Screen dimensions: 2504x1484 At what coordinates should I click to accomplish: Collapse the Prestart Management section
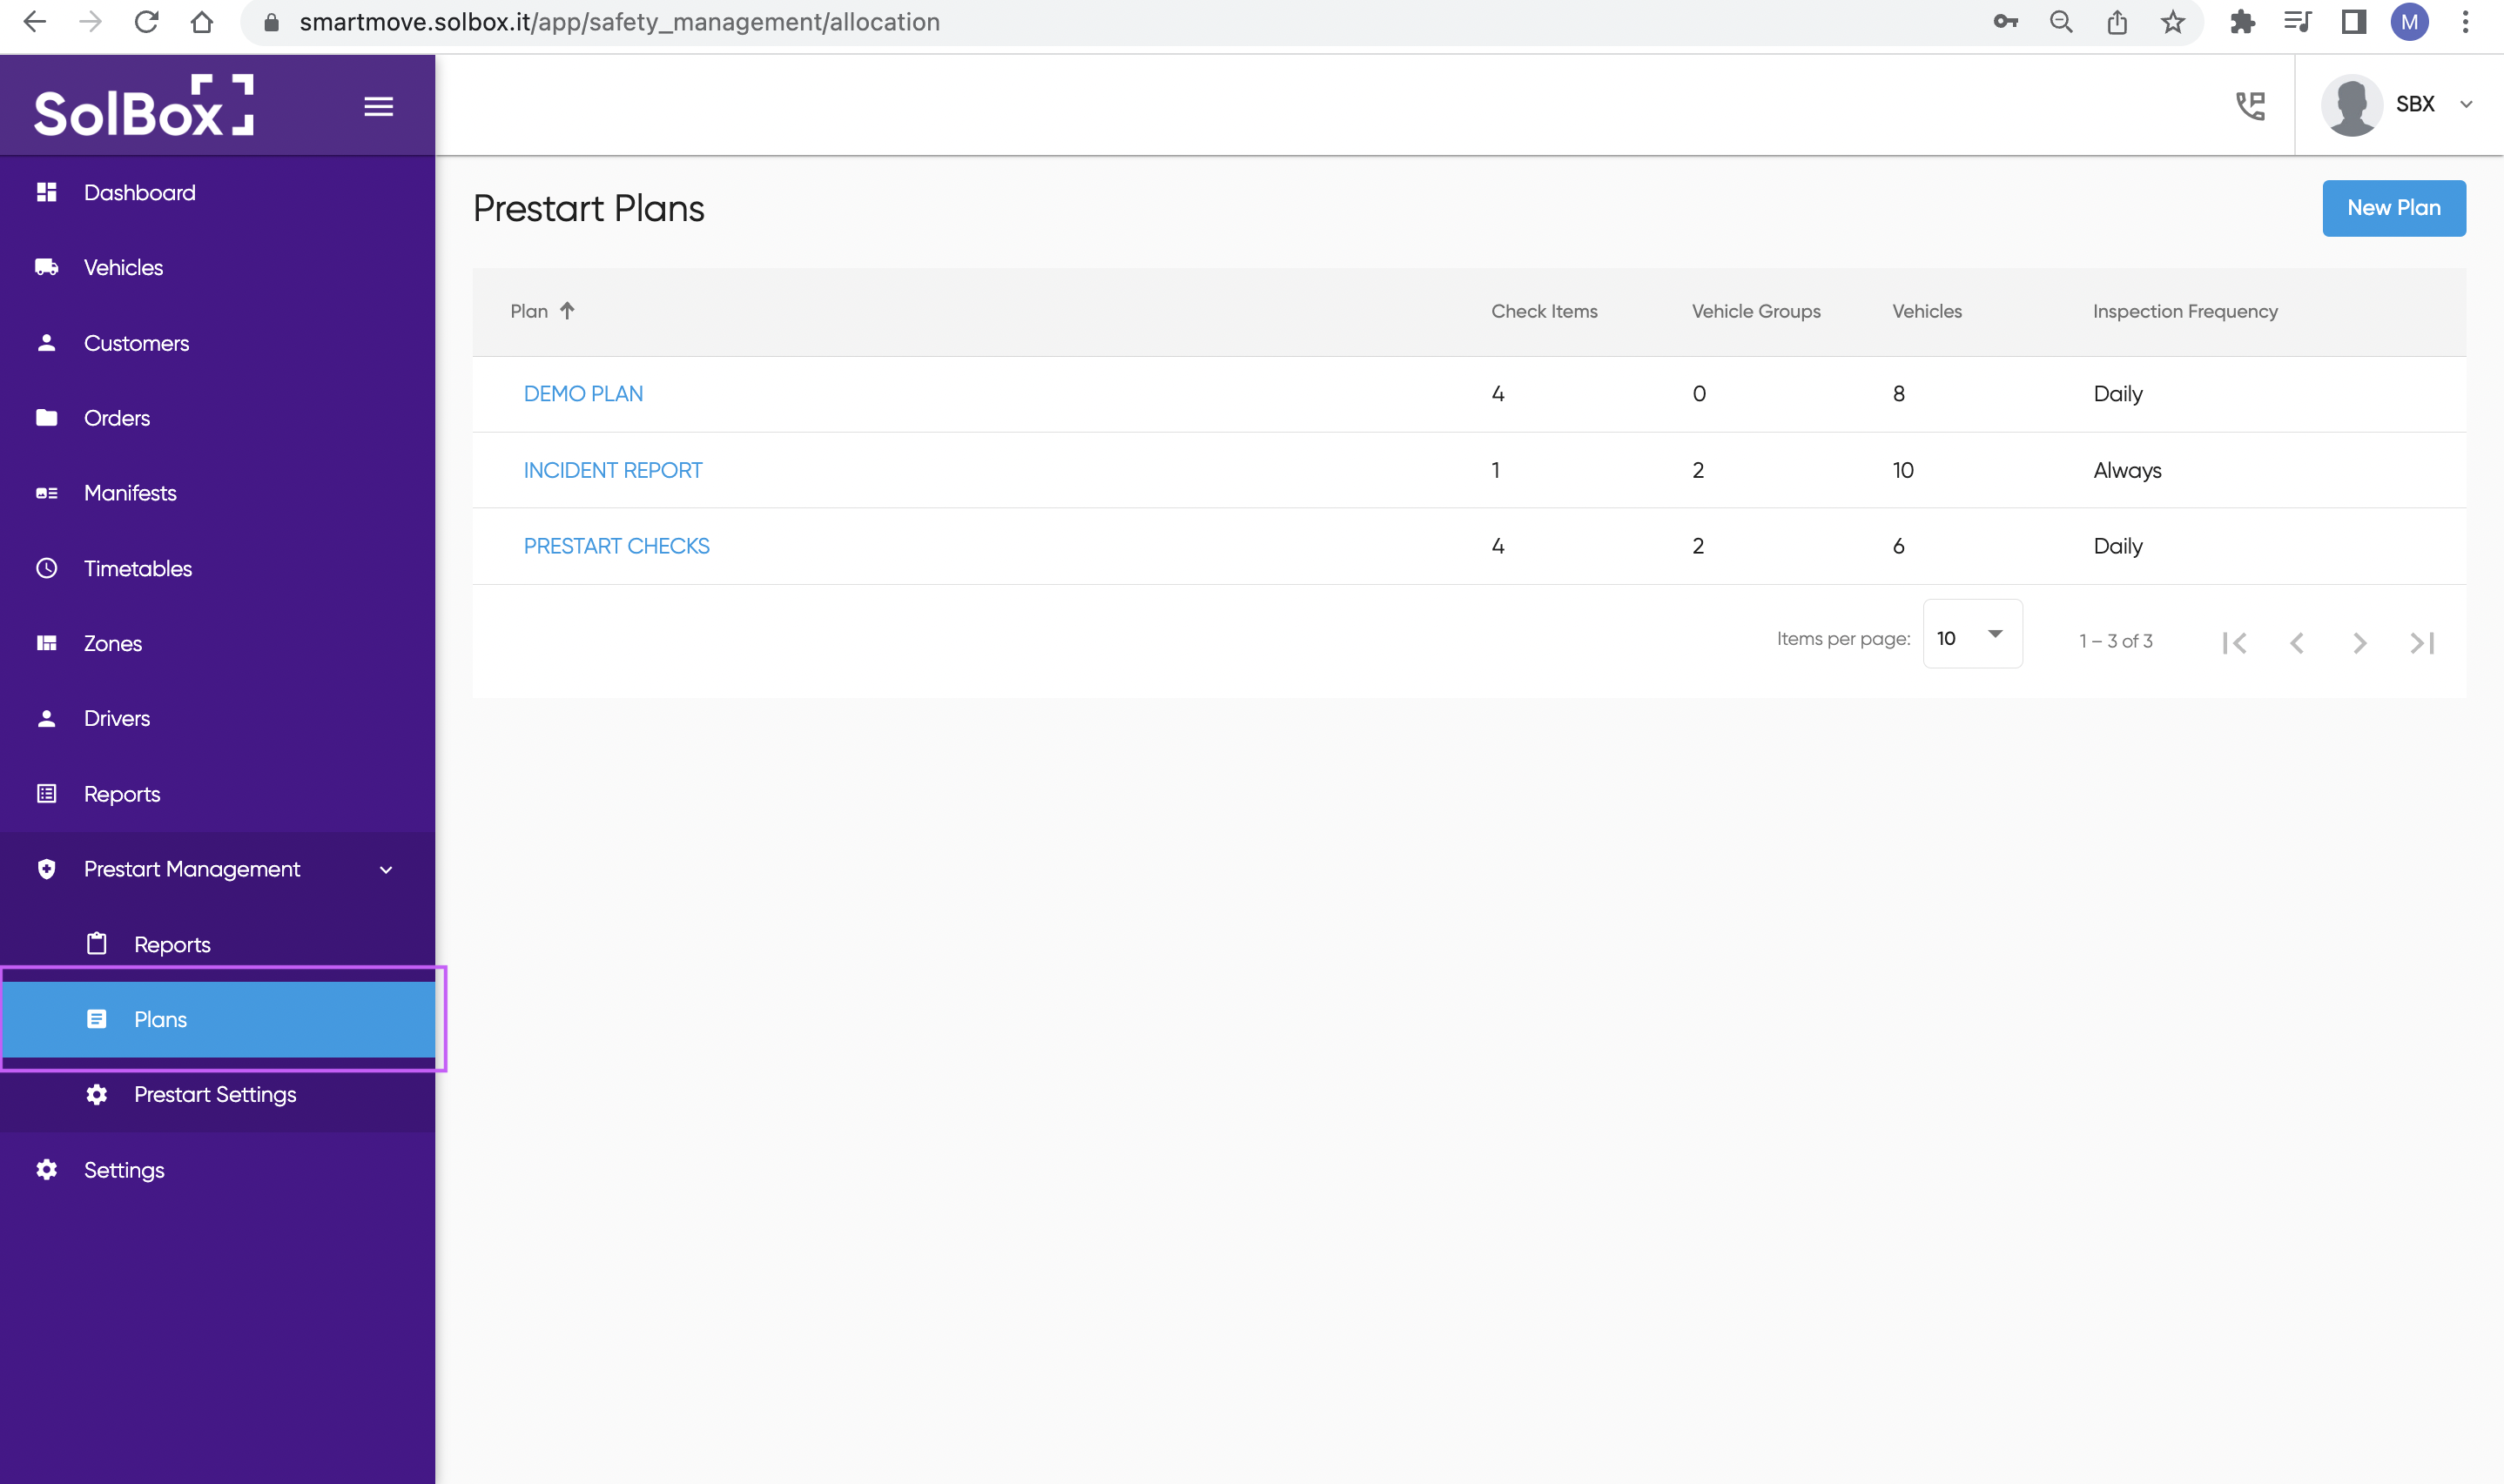click(x=218, y=869)
